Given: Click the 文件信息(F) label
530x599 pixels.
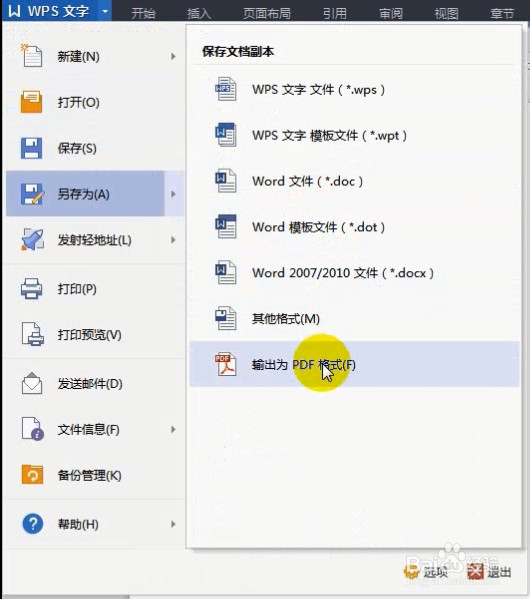Looking at the screenshot, I should pos(89,429).
